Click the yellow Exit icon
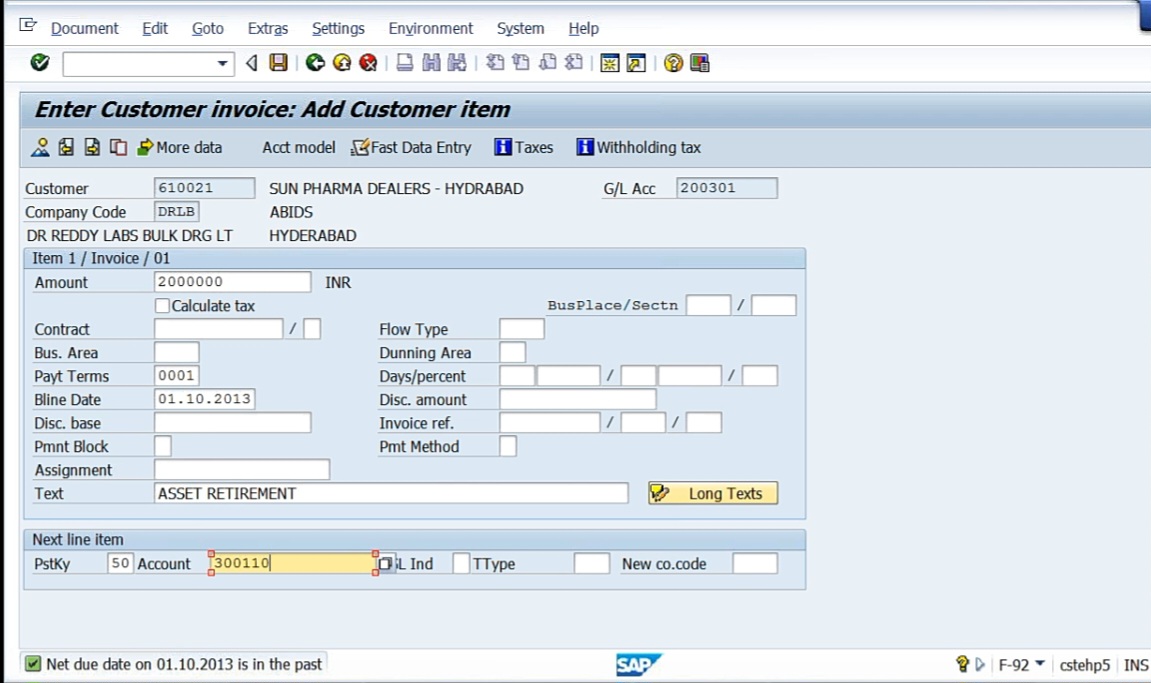This screenshot has width=1151, height=683. pyautogui.click(x=342, y=63)
